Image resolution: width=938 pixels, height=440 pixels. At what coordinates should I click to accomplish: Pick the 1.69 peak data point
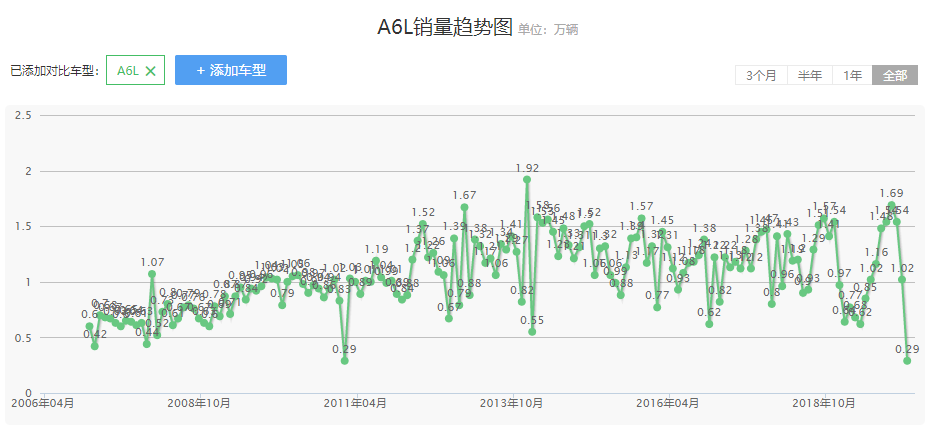891,205
